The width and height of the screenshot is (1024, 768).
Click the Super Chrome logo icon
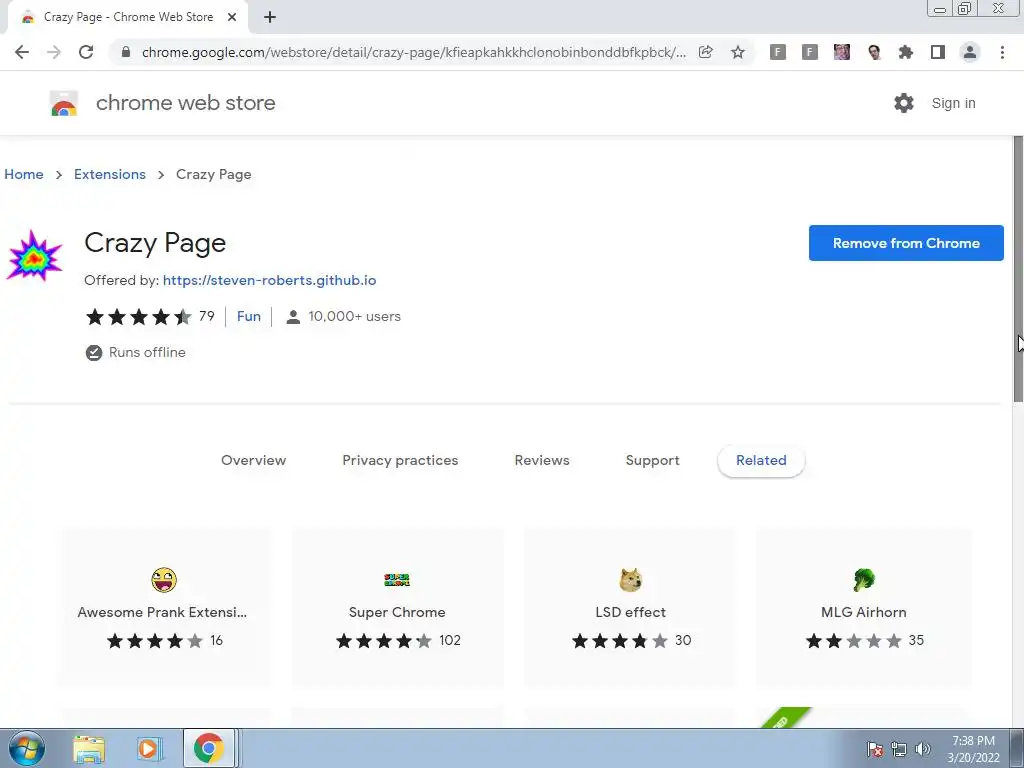point(396,580)
